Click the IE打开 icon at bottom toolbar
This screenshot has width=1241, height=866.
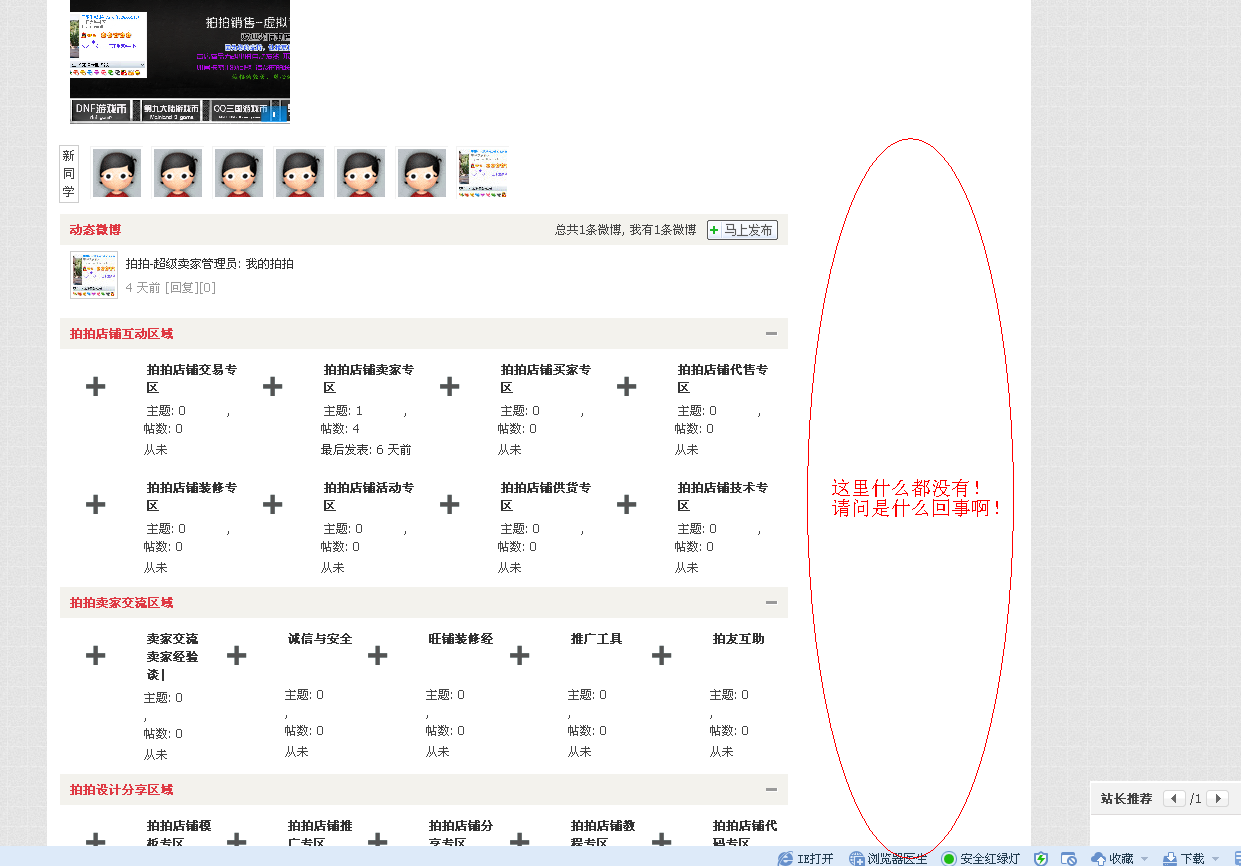click(x=790, y=858)
